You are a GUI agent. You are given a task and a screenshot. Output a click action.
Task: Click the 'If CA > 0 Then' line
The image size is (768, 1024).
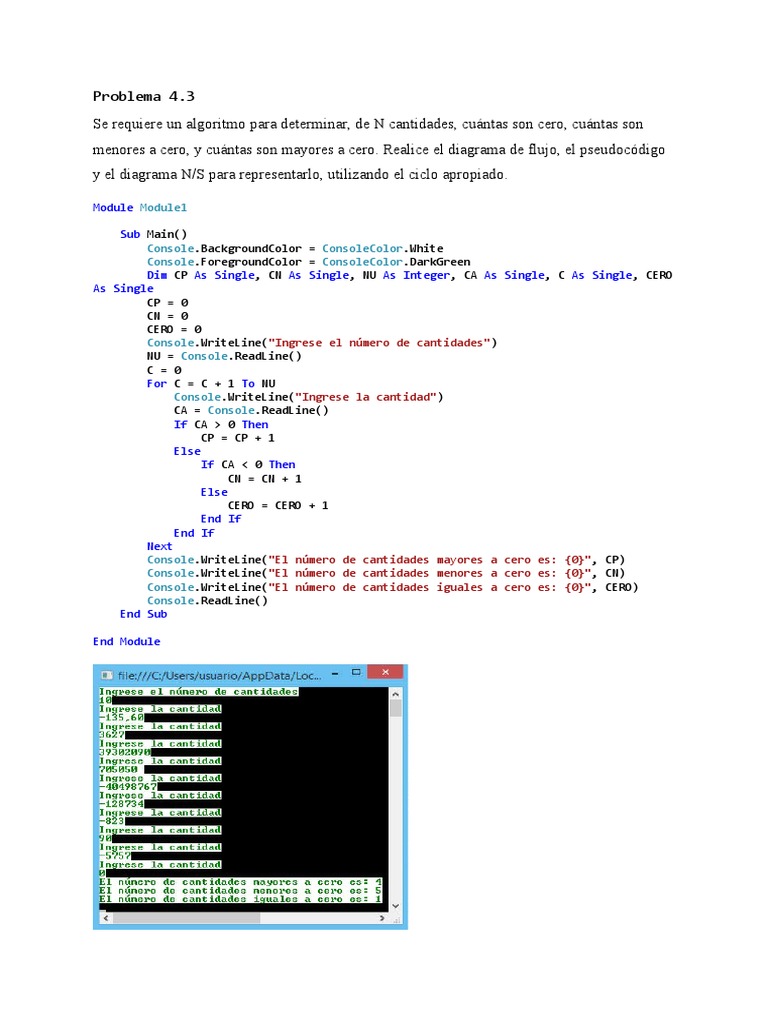pyautogui.click(x=221, y=424)
